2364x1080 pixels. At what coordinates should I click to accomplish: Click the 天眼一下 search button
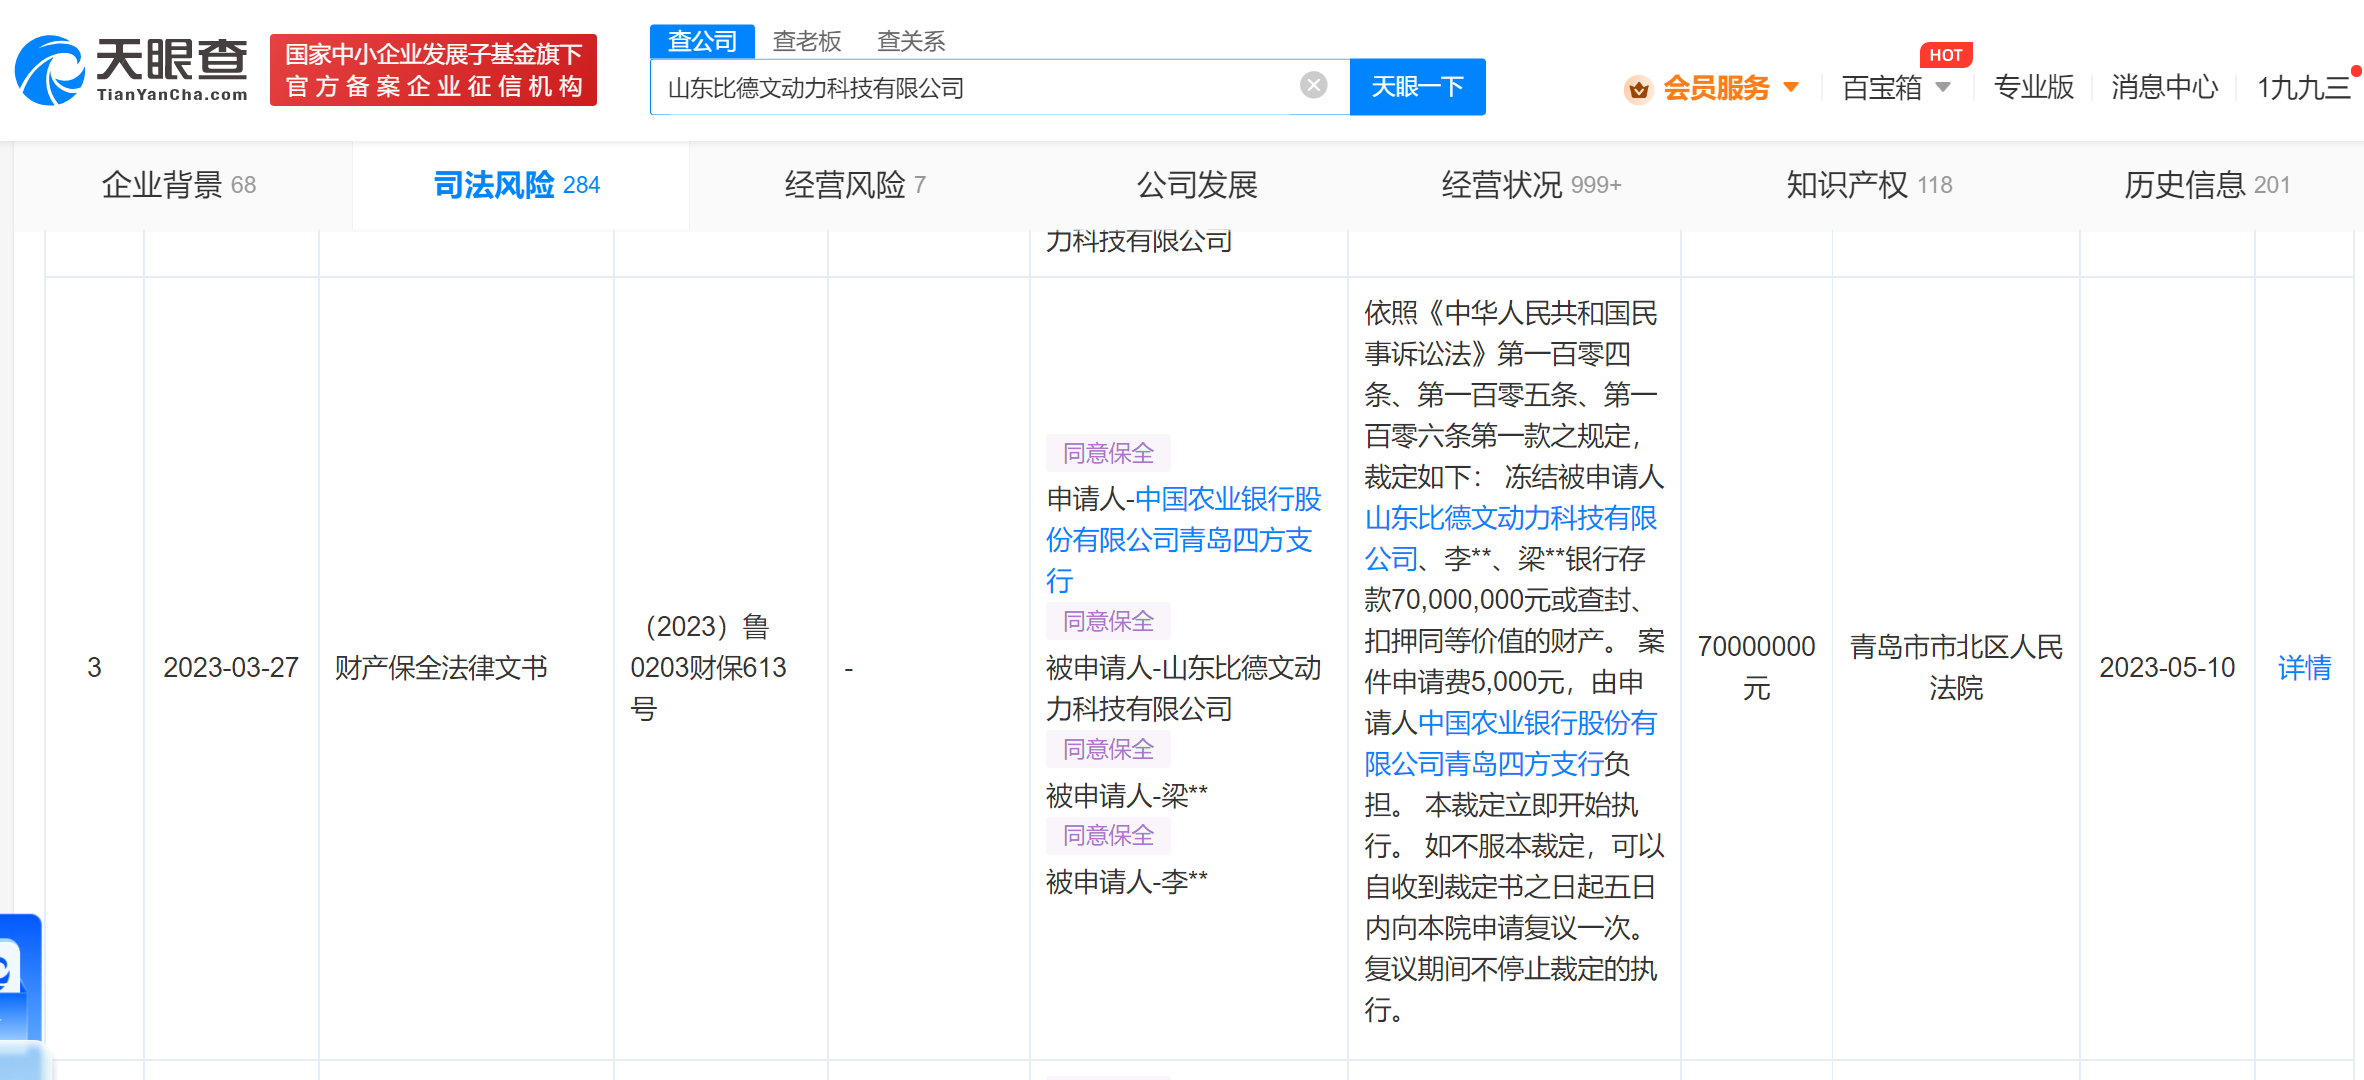click(x=1417, y=87)
